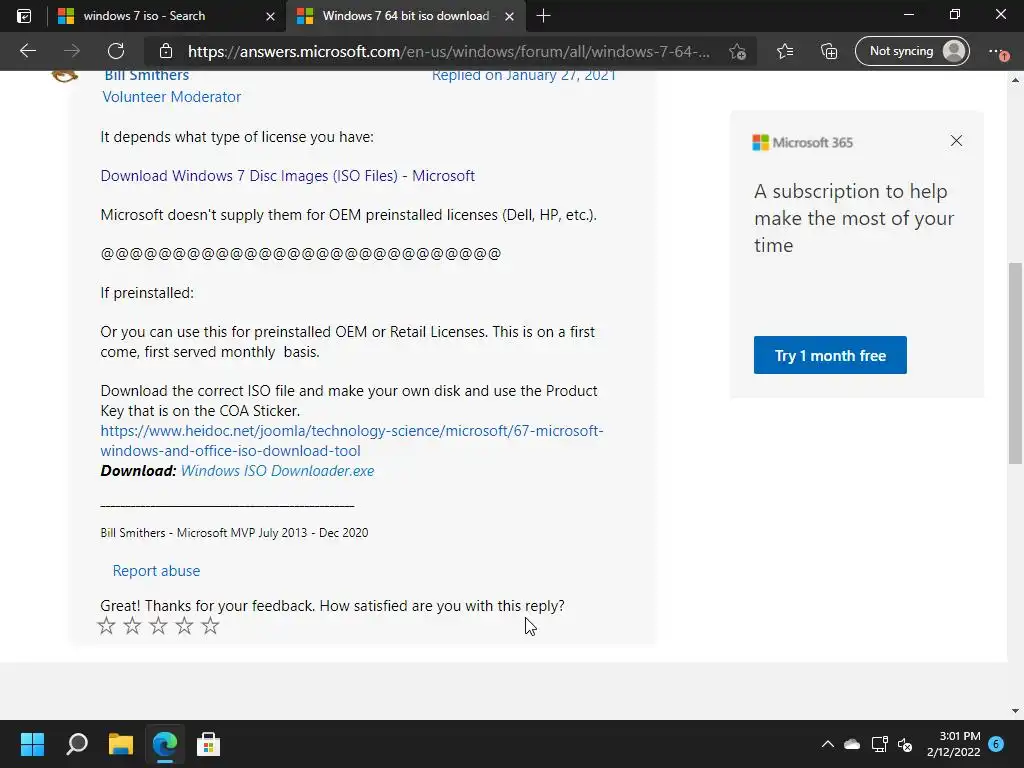Click the scrollbar down arrow
1024x768 pixels.
[1015, 711]
